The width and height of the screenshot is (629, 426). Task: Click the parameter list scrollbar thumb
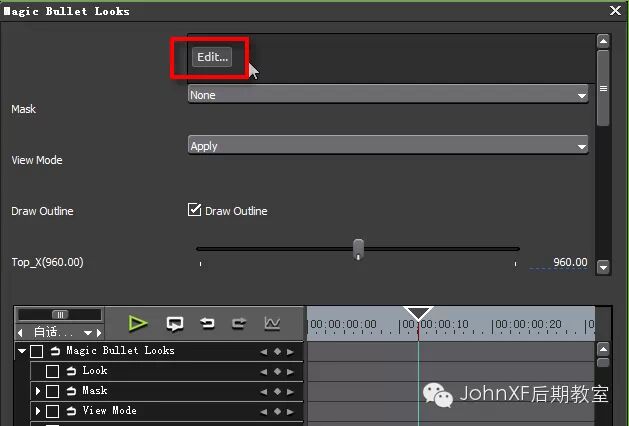pyautogui.click(x=603, y=88)
